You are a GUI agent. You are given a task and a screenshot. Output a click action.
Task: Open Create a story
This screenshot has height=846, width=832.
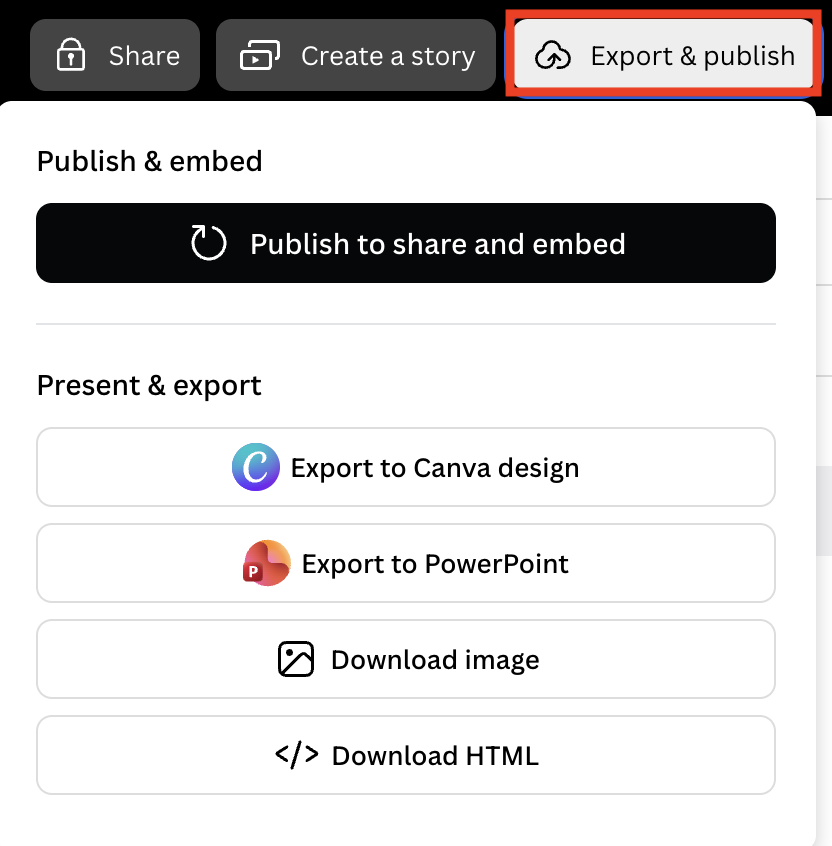coord(356,55)
